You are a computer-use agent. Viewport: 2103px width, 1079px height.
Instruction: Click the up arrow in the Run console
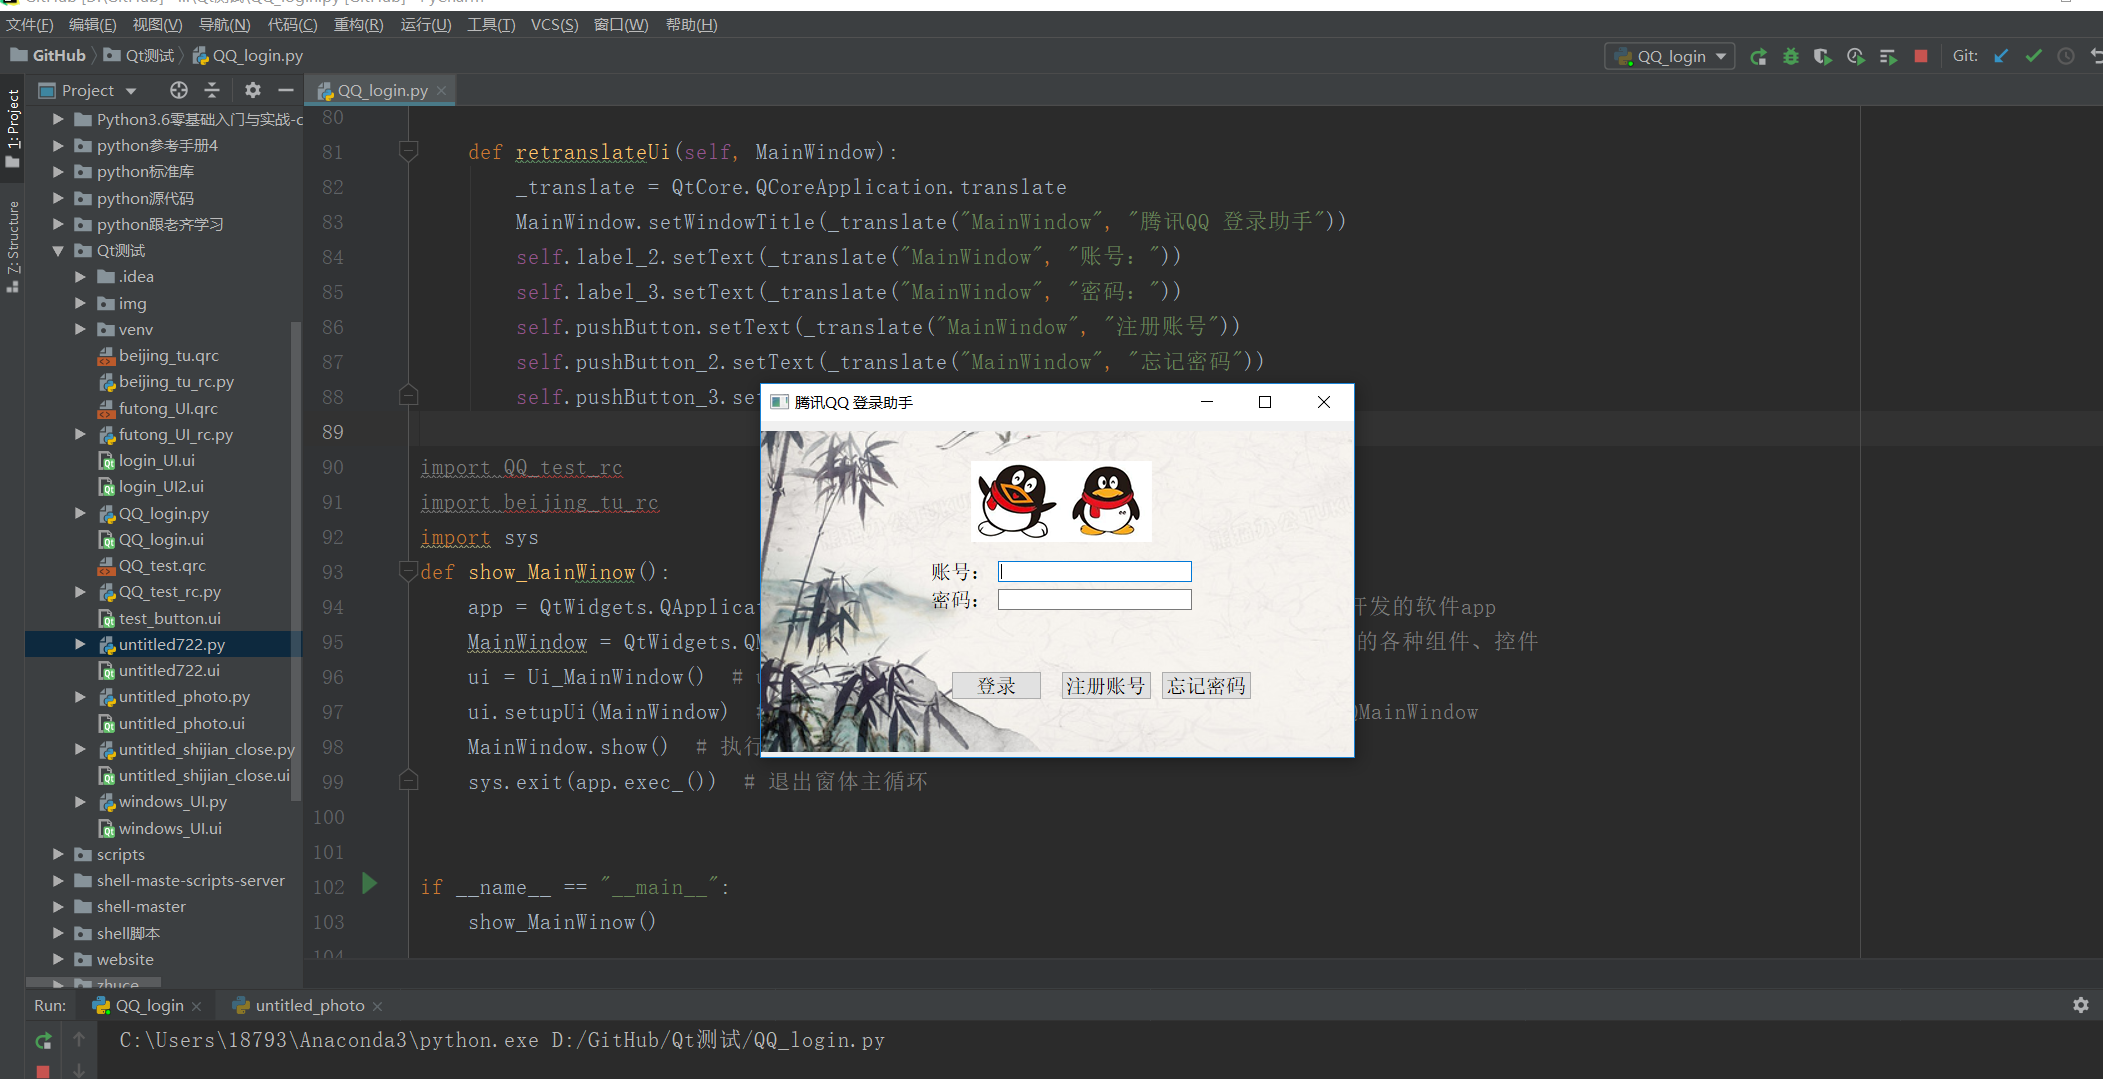pyautogui.click(x=79, y=1040)
